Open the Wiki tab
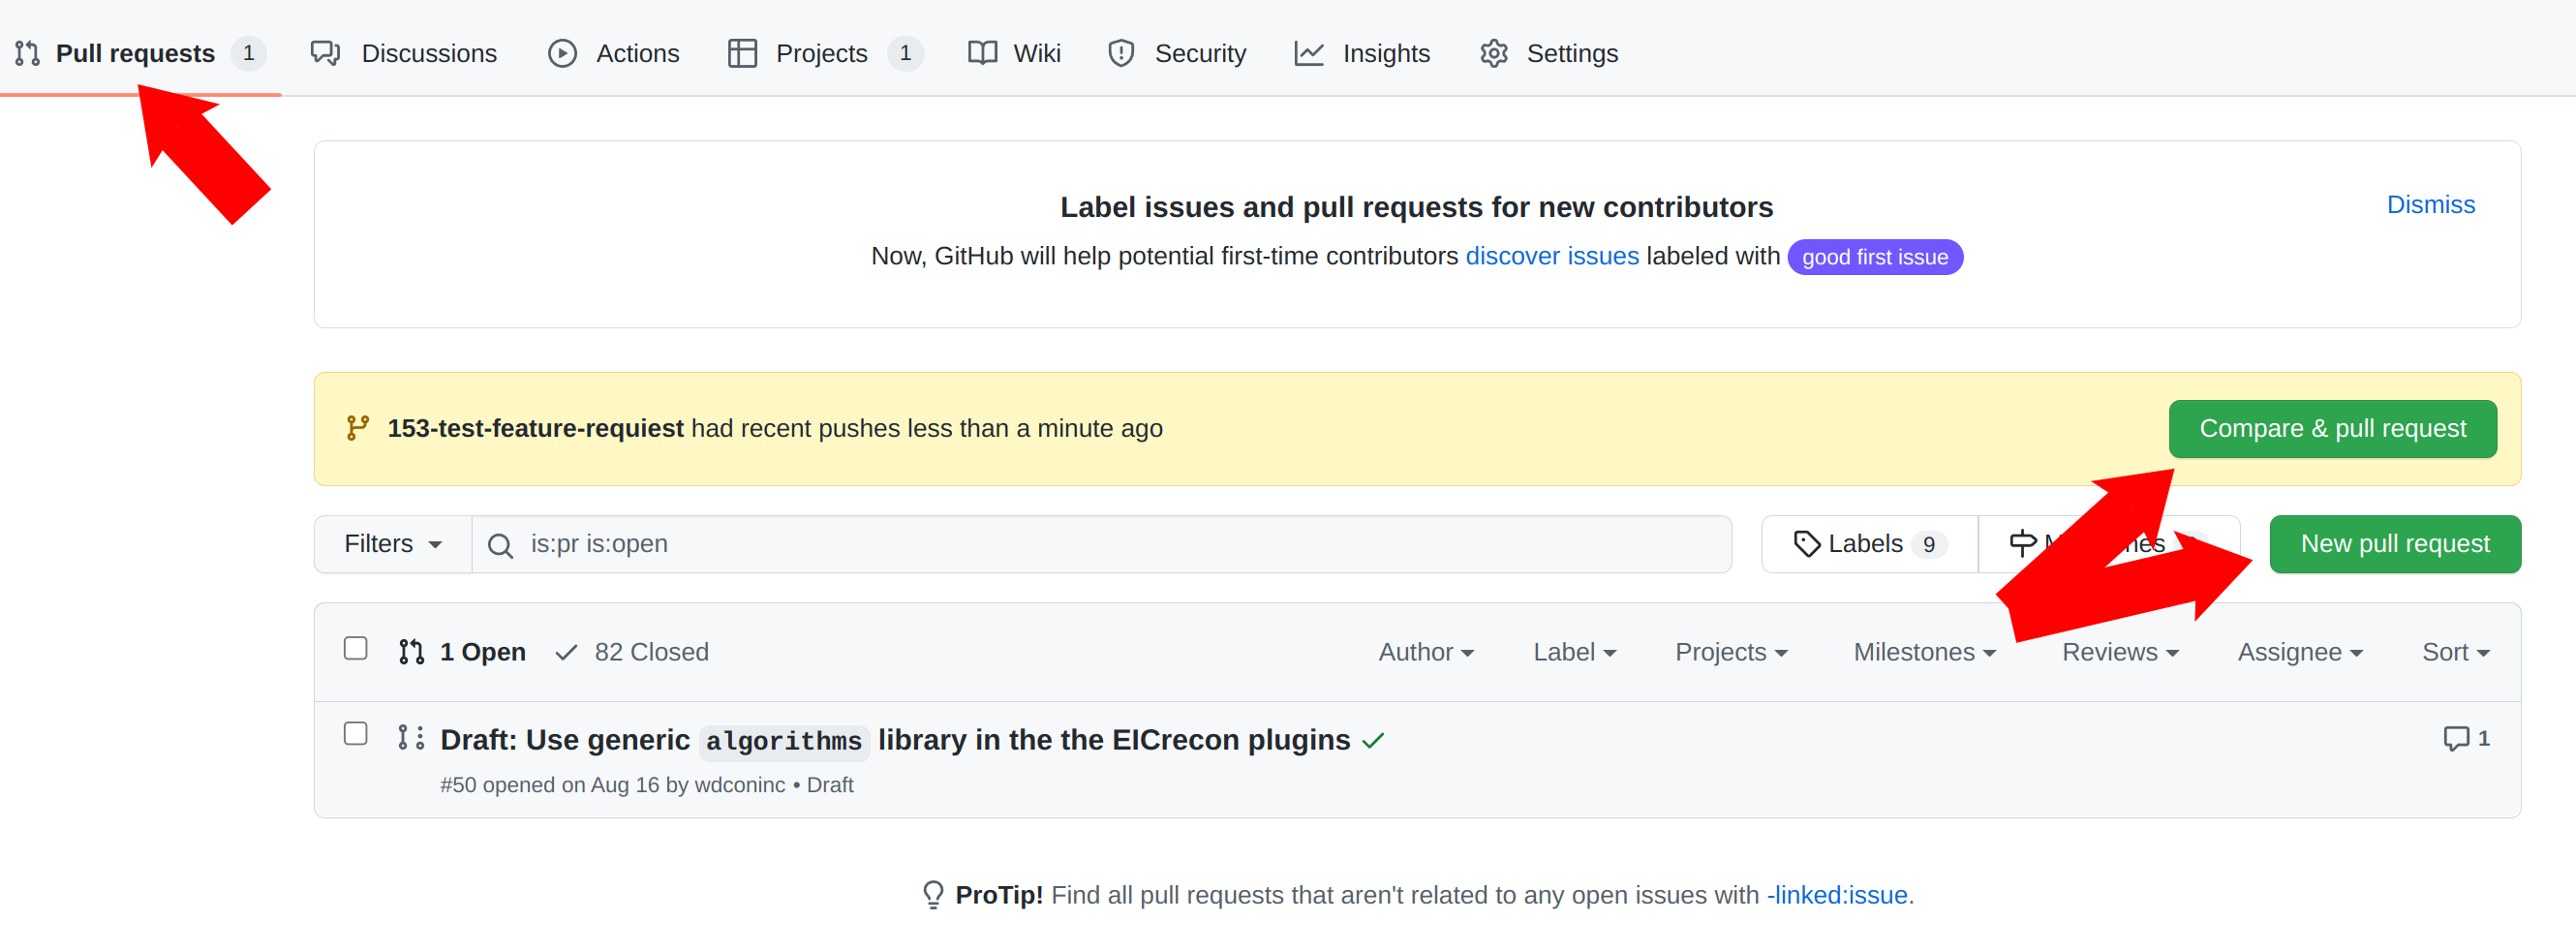The height and width of the screenshot is (952, 2576). coord(1014,53)
